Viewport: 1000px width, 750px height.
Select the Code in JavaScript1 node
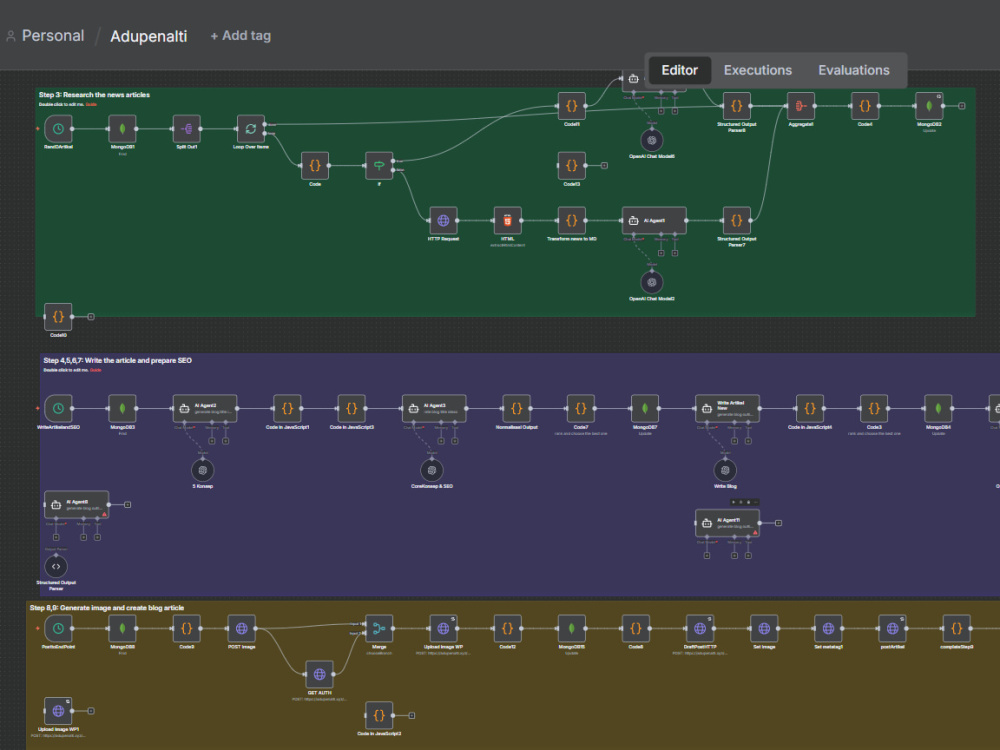(287, 409)
